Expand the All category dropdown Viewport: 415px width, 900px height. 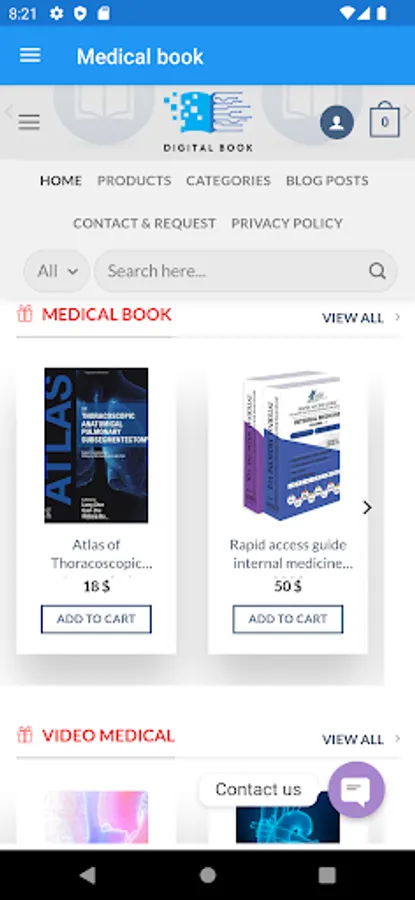[x=56, y=271]
